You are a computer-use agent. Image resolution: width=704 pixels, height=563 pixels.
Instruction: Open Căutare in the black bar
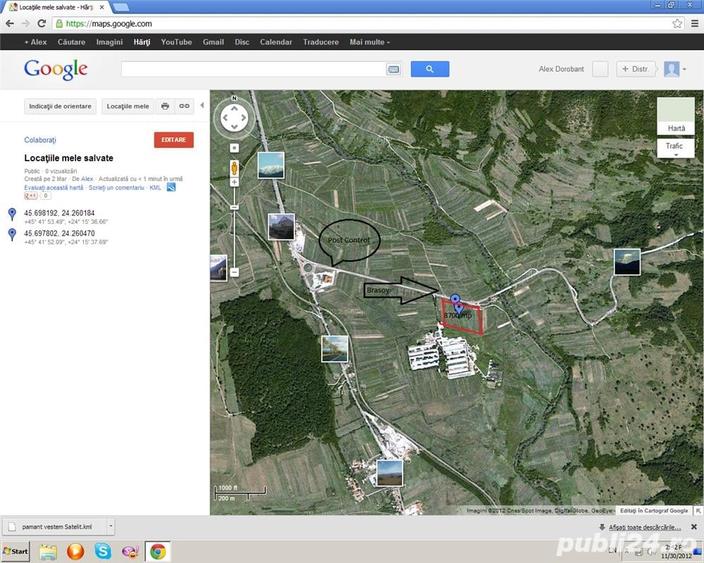tap(71, 42)
